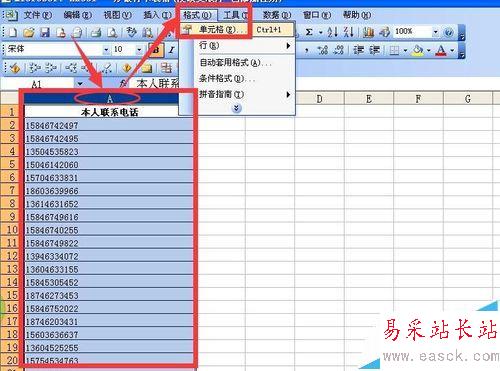Create a new blank workbook
Viewport: 500px width, 371px height.
point(13,32)
